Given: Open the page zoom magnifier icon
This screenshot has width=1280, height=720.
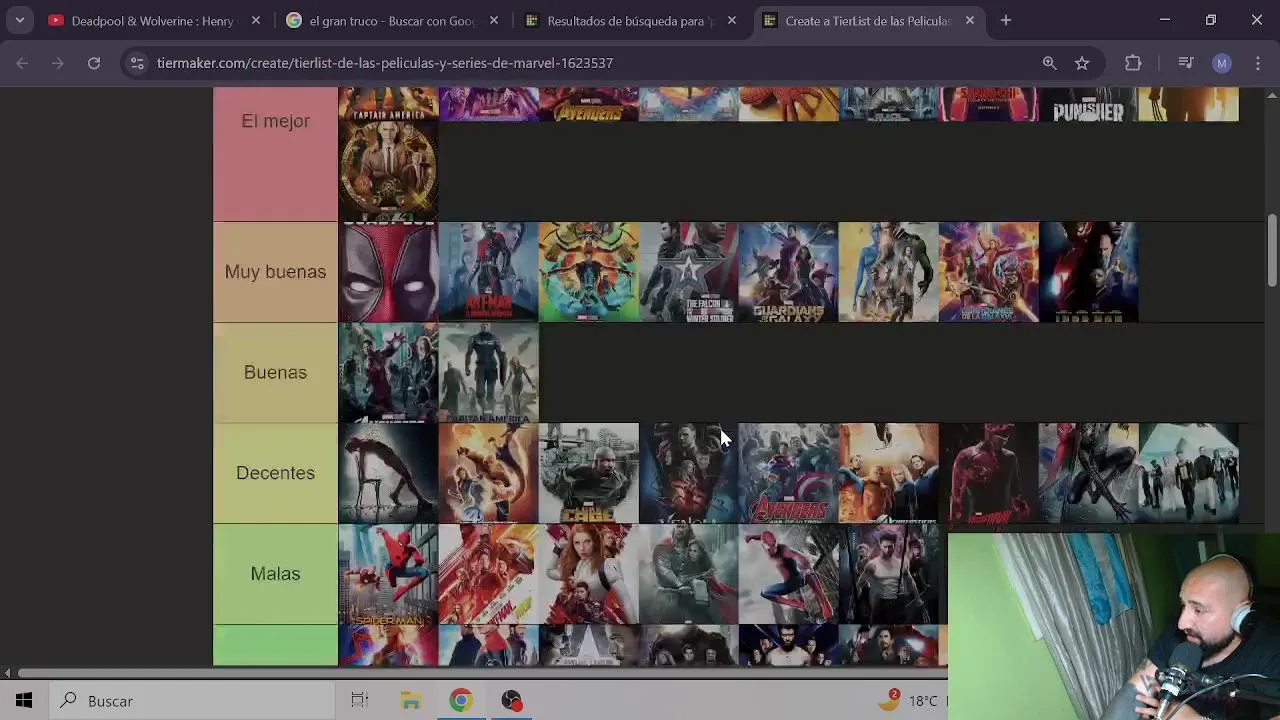Looking at the screenshot, I should click(x=1049, y=63).
